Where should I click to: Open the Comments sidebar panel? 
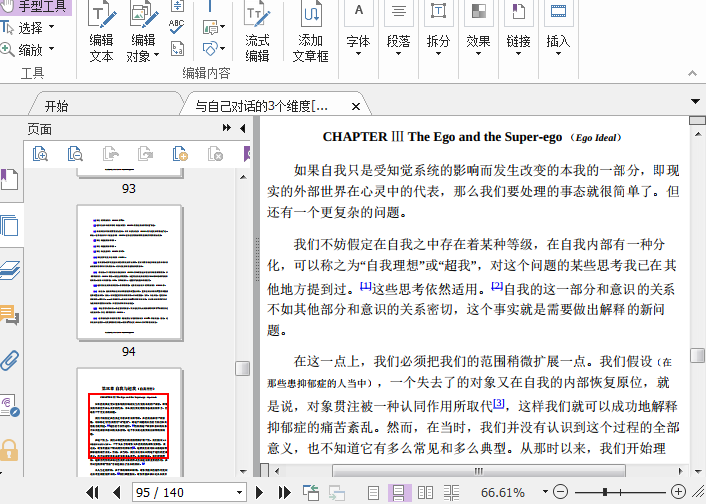[10, 314]
